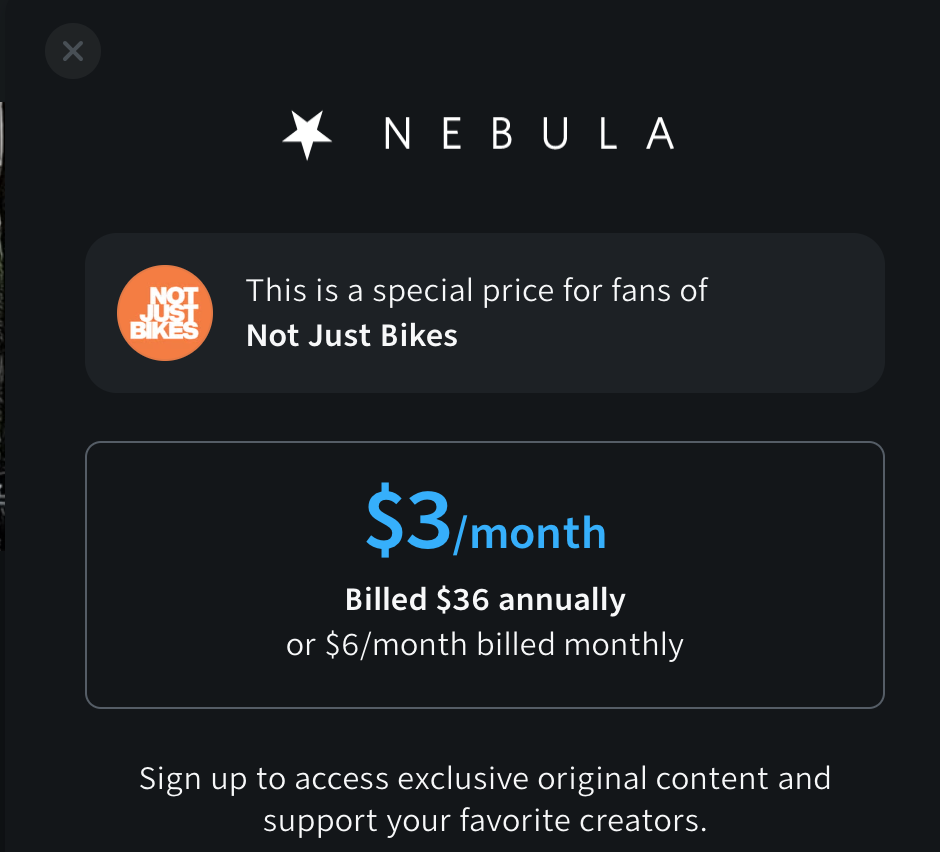Click "support your favorite creators." text

[485, 821]
